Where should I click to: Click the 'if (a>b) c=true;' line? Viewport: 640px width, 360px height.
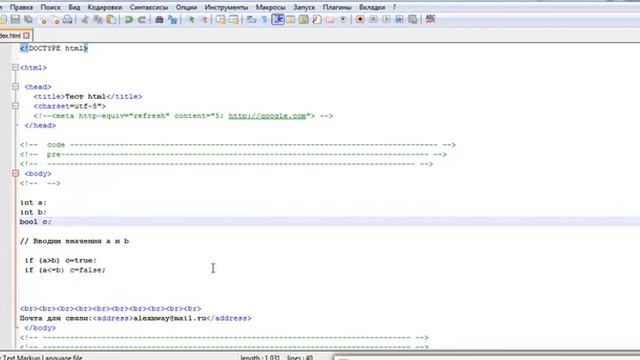click(x=60, y=260)
